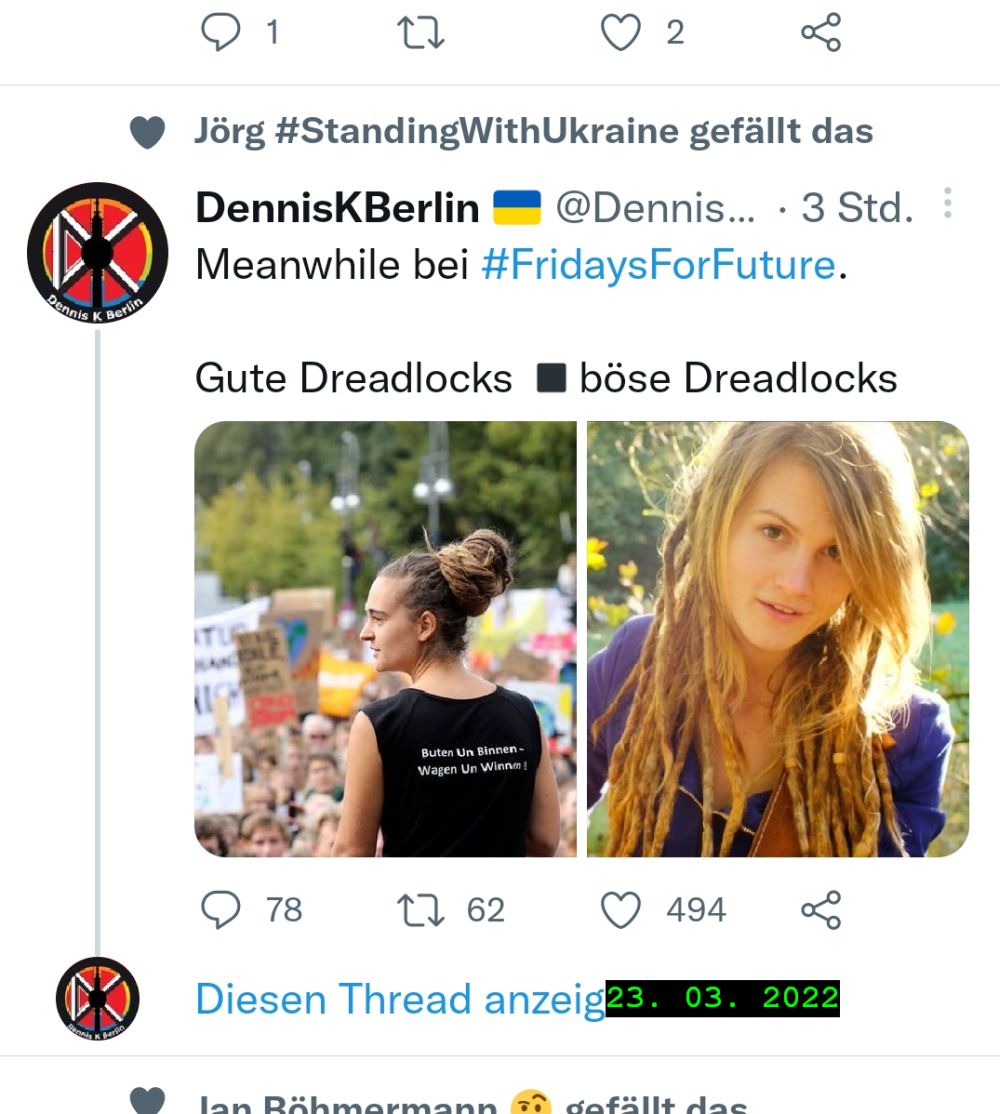Open the #FridaysForFuture hashtag
This screenshot has width=1000, height=1114.
pyautogui.click(x=658, y=265)
